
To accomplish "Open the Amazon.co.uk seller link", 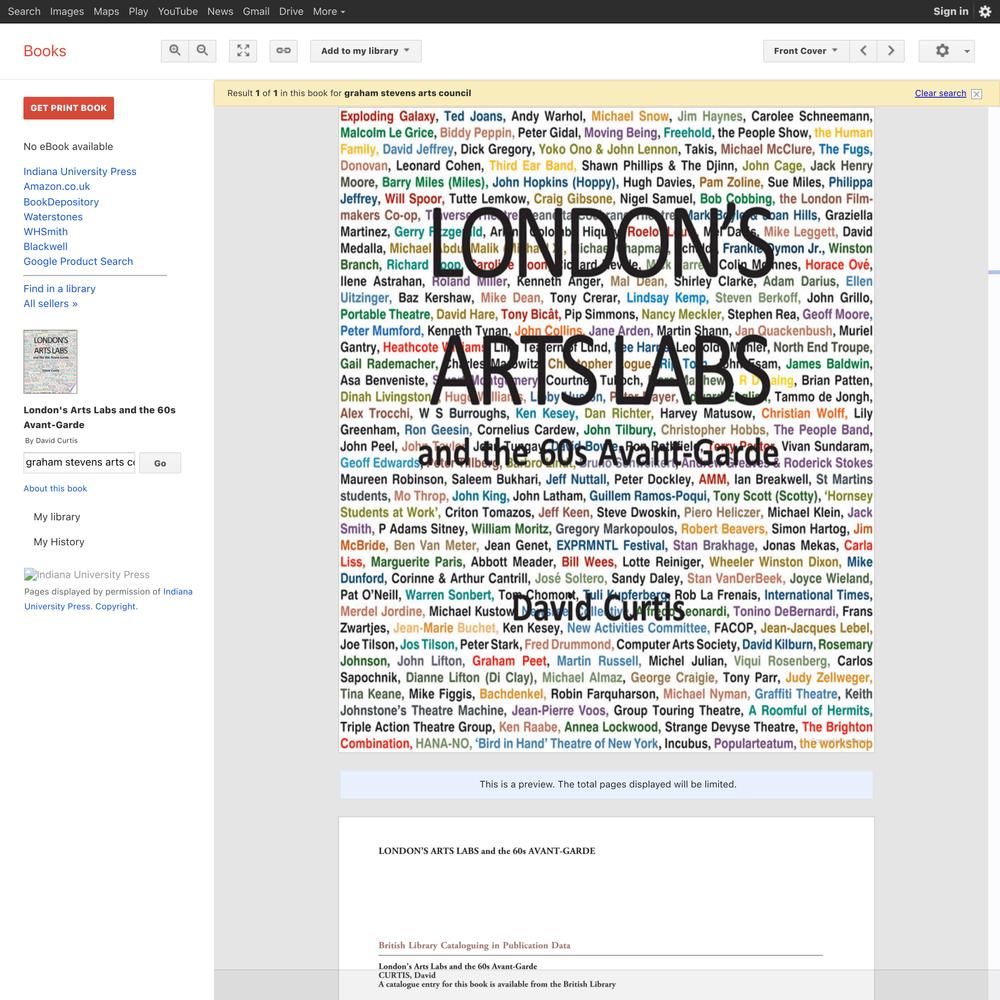I will pyautogui.click(x=57, y=186).
